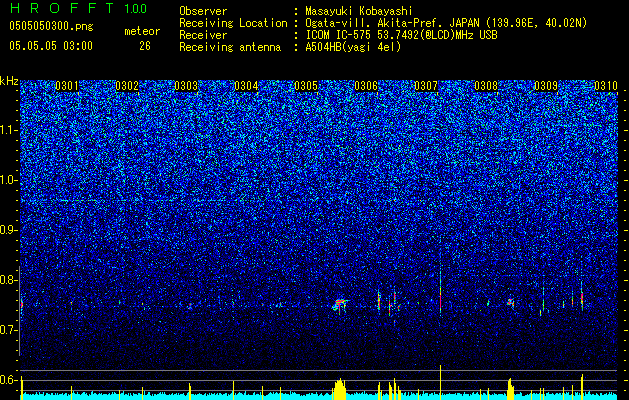Click the HROFFT 1.0.0 title text

pos(78,8)
